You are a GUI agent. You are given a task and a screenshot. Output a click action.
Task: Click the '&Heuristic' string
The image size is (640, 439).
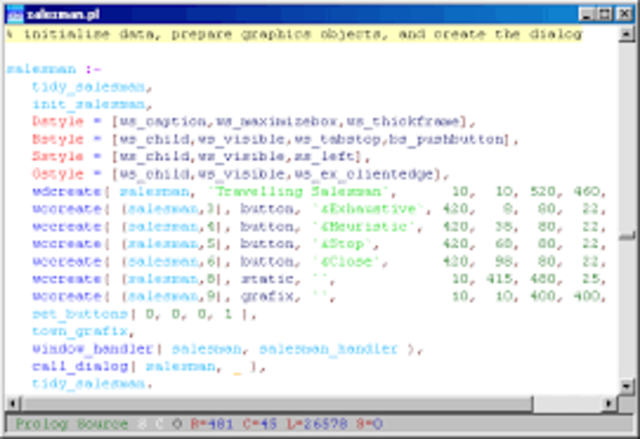click(x=365, y=226)
